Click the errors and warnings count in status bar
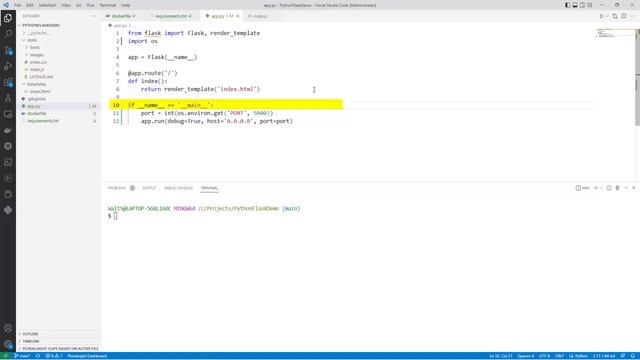This screenshot has width=640, height=360. (54, 356)
